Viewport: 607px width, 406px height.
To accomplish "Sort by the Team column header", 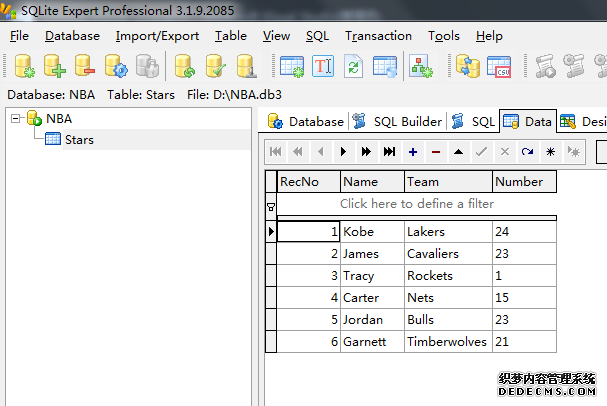I will [448, 182].
